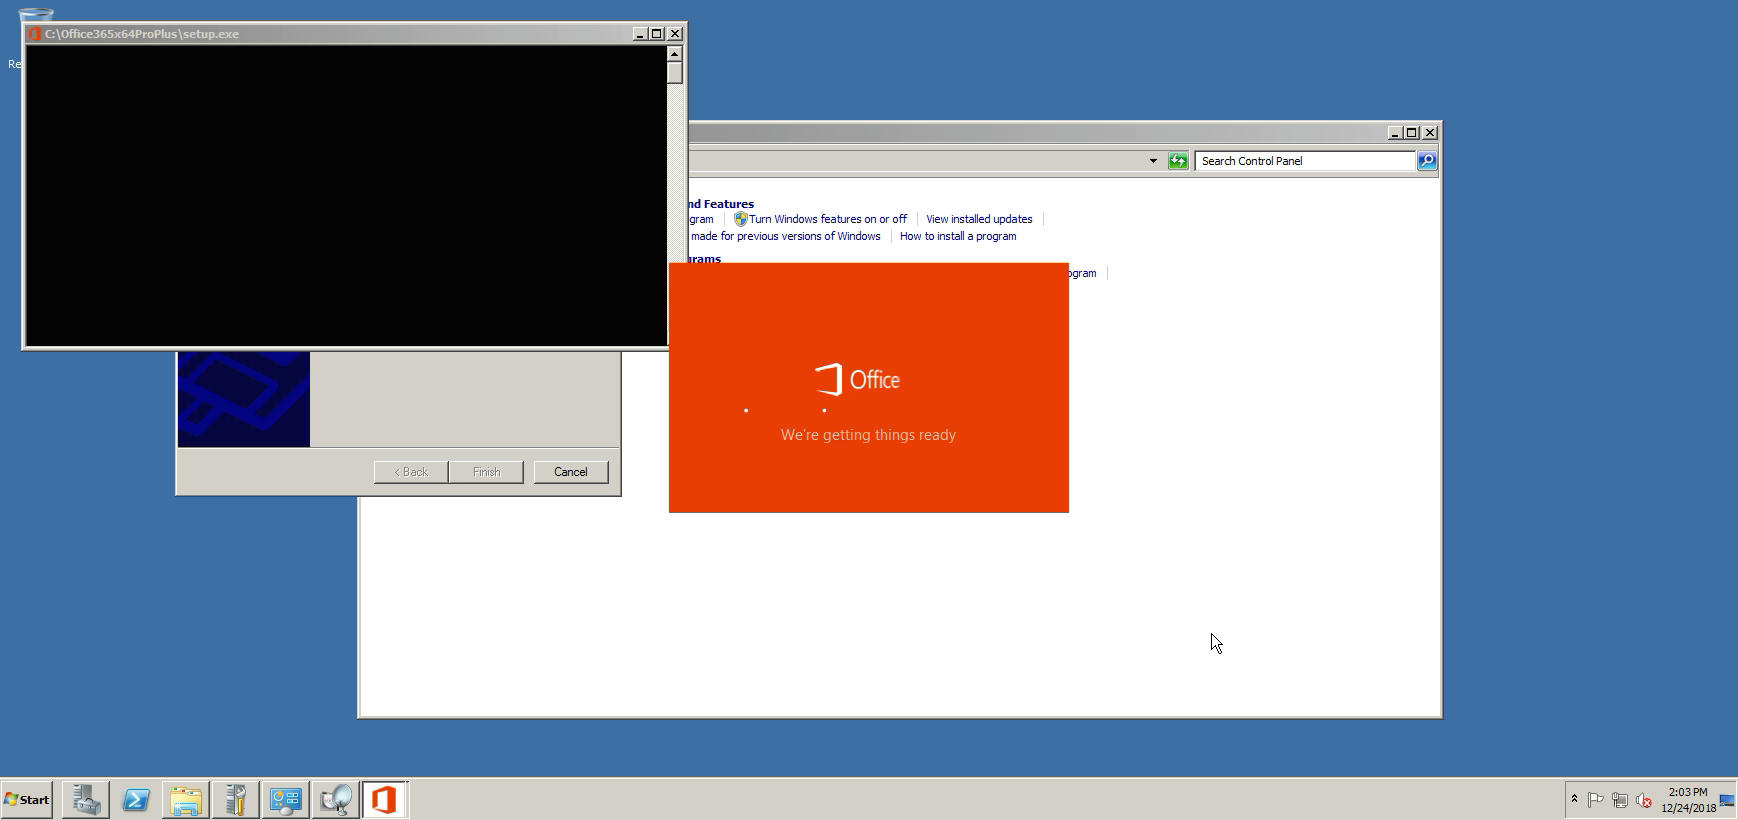The width and height of the screenshot is (1738, 820).
Task: Open 'How to install a program' link
Action: (957, 236)
